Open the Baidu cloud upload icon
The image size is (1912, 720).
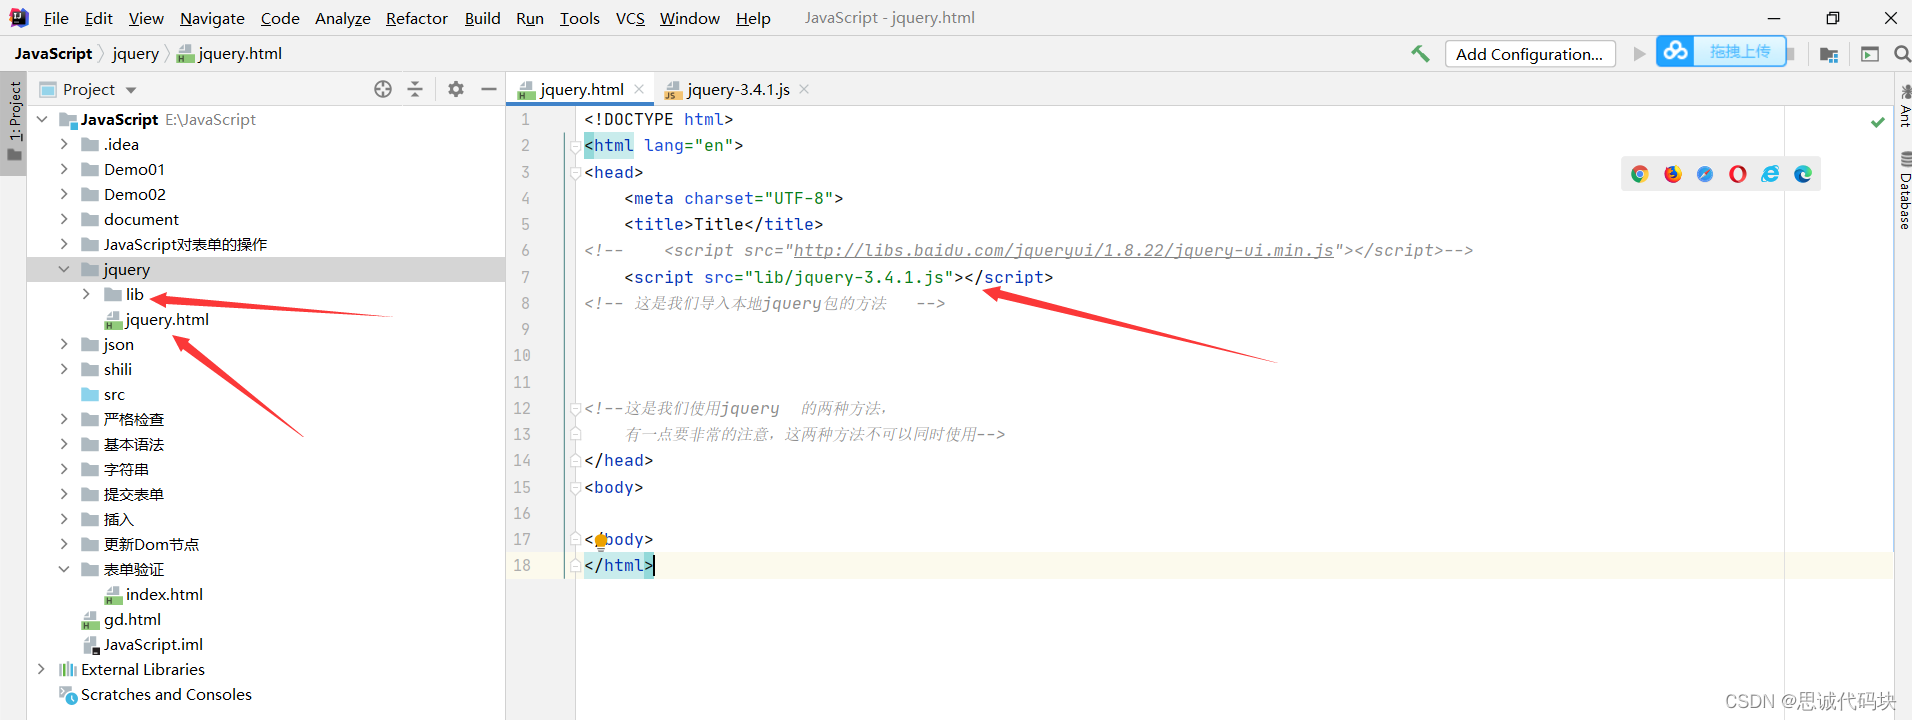pyautogui.click(x=1676, y=51)
